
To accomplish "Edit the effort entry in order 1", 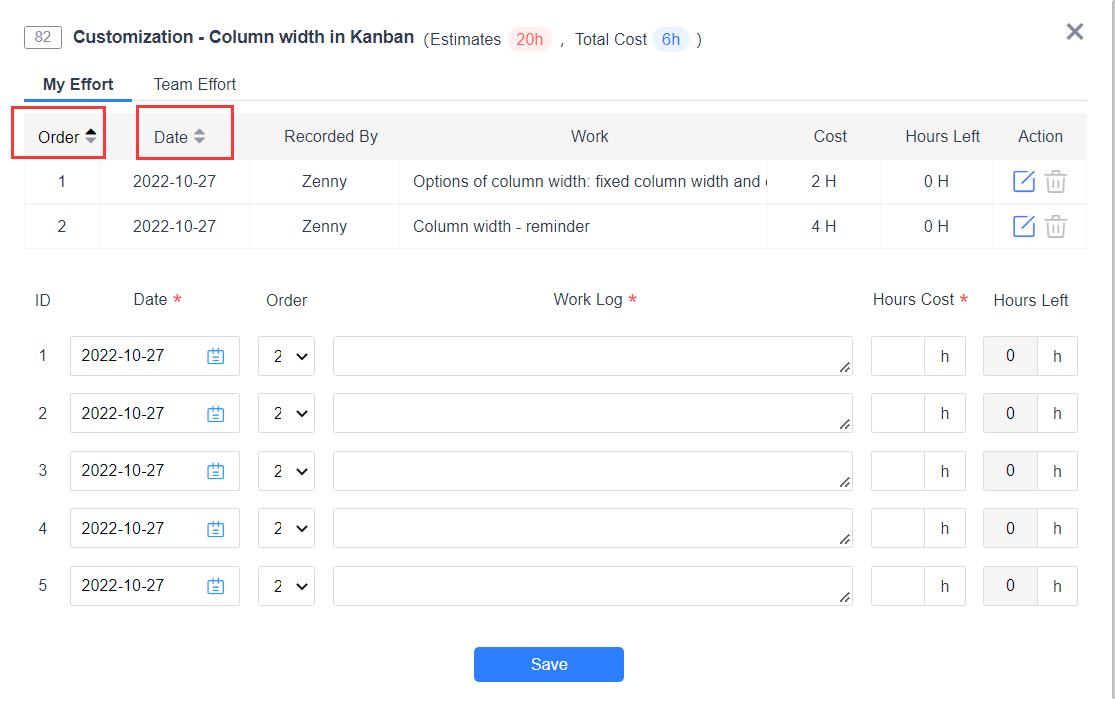I will coord(1024,181).
